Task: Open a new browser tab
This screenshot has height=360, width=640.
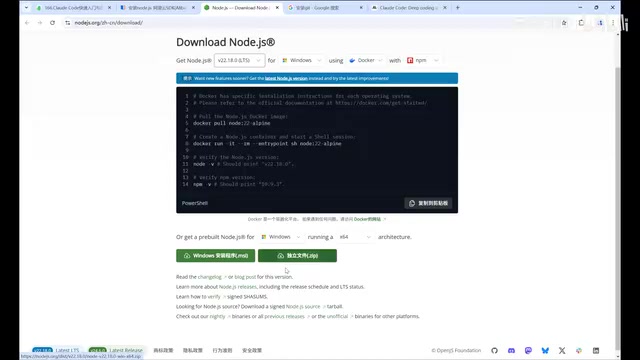Action: [458, 7]
